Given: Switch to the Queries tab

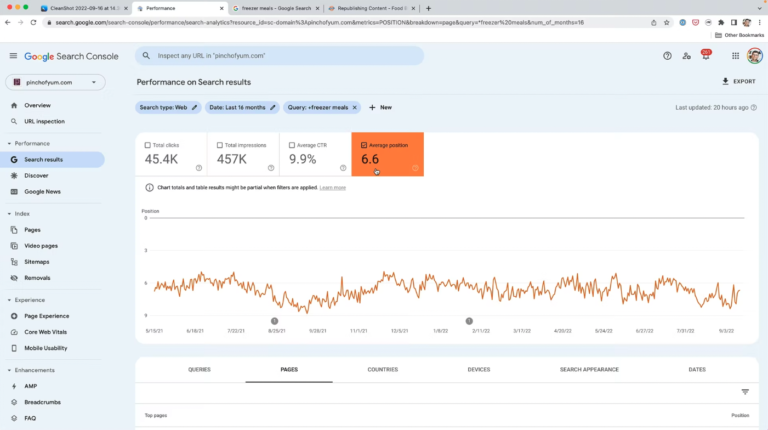Looking at the screenshot, I should coord(199,370).
